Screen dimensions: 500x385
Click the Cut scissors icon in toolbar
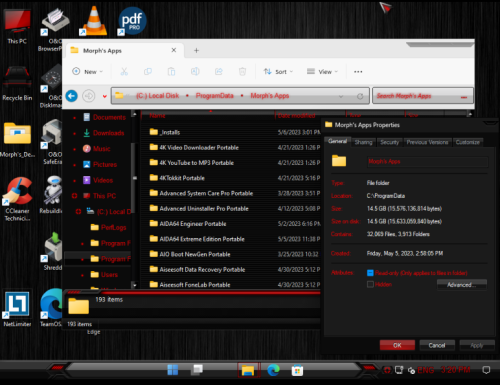coord(124,71)
